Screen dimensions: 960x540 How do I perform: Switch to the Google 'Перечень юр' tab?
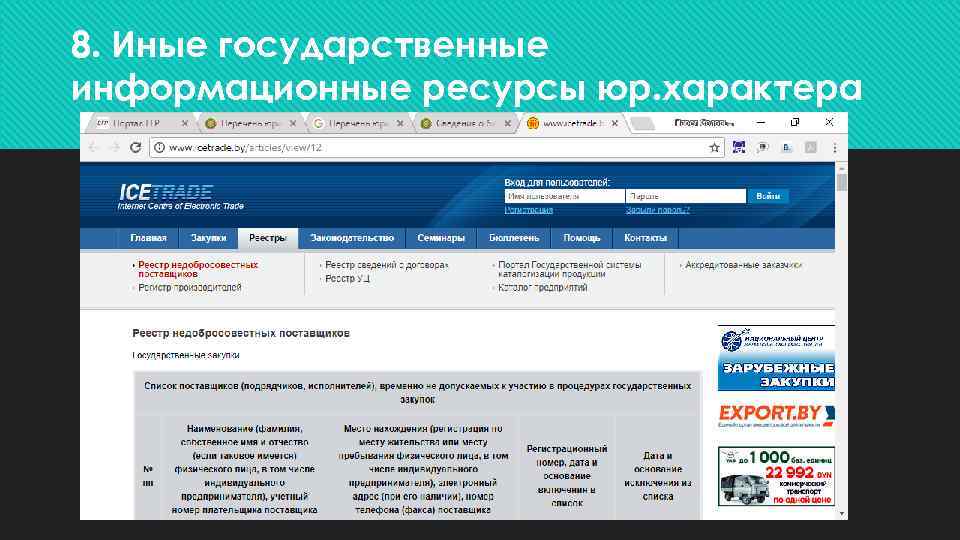tap(357, 123)
